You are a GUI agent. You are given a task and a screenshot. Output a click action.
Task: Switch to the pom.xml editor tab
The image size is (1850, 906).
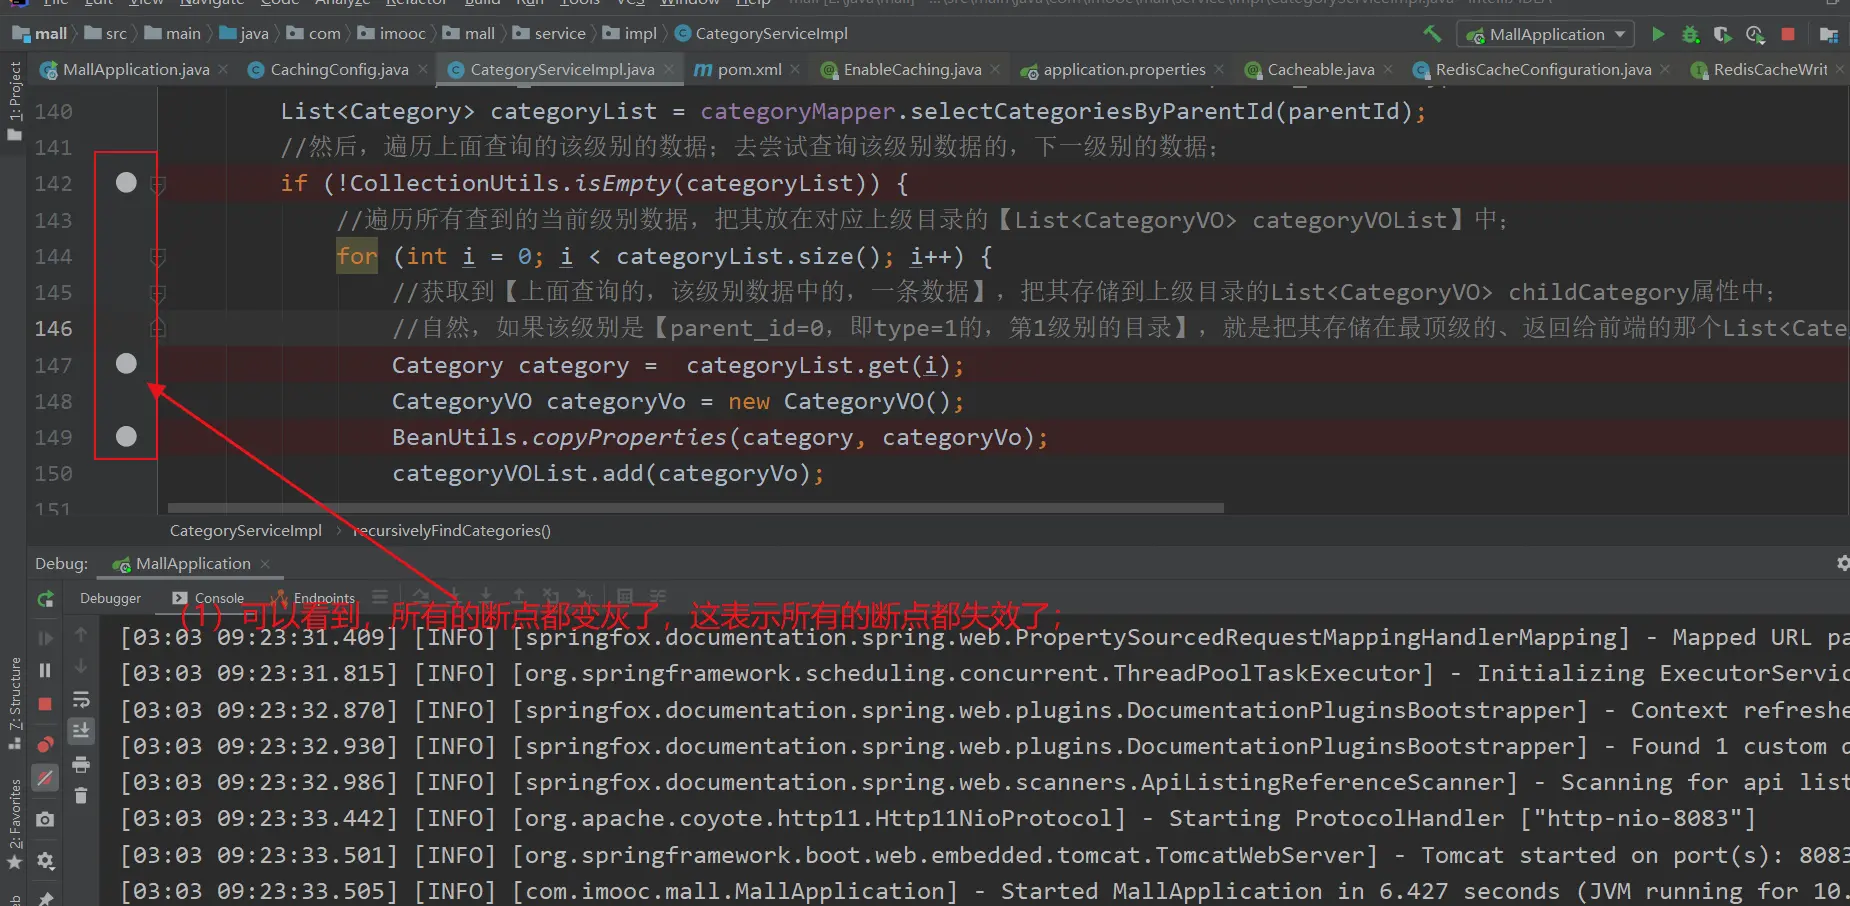748,70
